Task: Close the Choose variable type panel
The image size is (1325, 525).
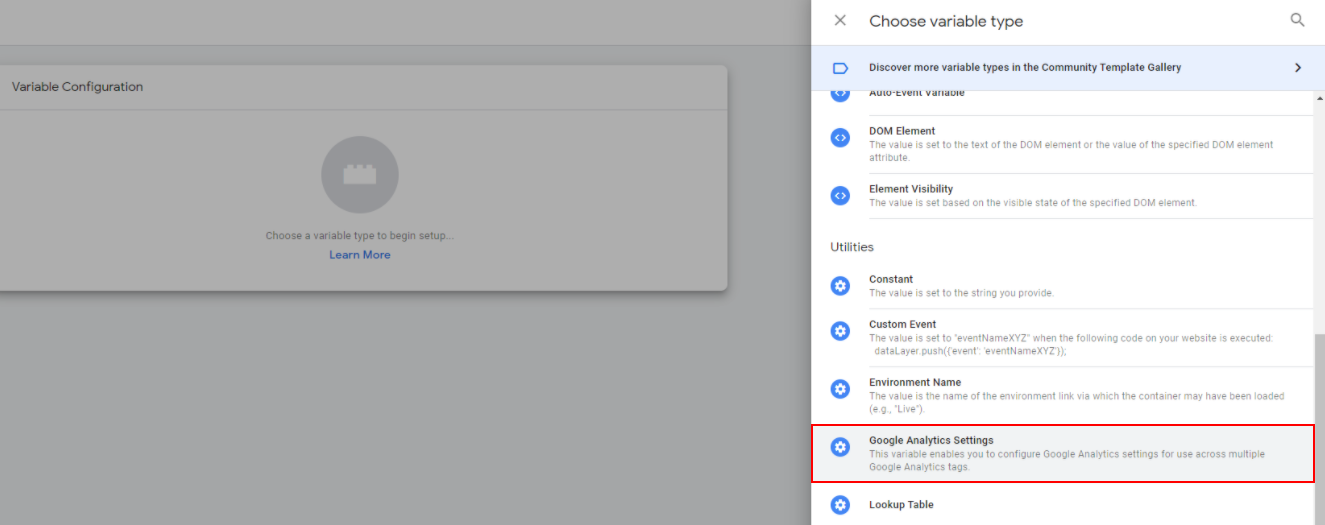Action: 840,20
